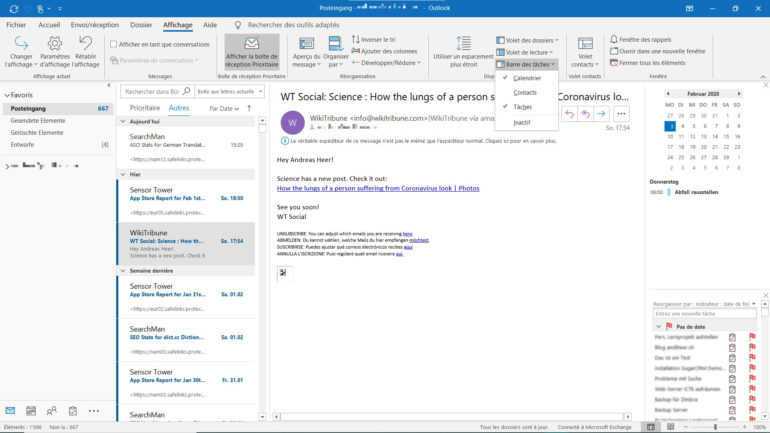
Task: Mark Backup für Zimbra task complete
Action: point(732,400)
